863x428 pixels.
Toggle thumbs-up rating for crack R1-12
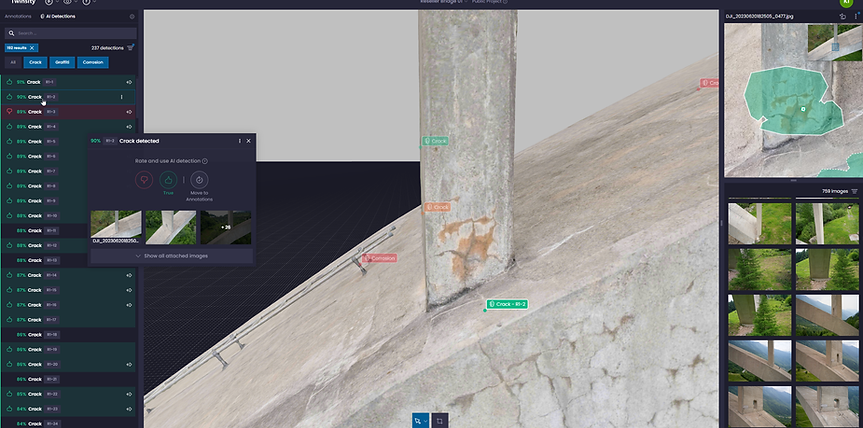9,245
